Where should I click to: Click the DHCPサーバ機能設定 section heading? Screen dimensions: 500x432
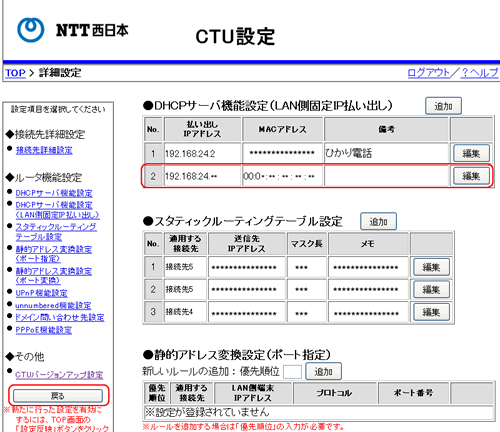click(x=268, y=106)
